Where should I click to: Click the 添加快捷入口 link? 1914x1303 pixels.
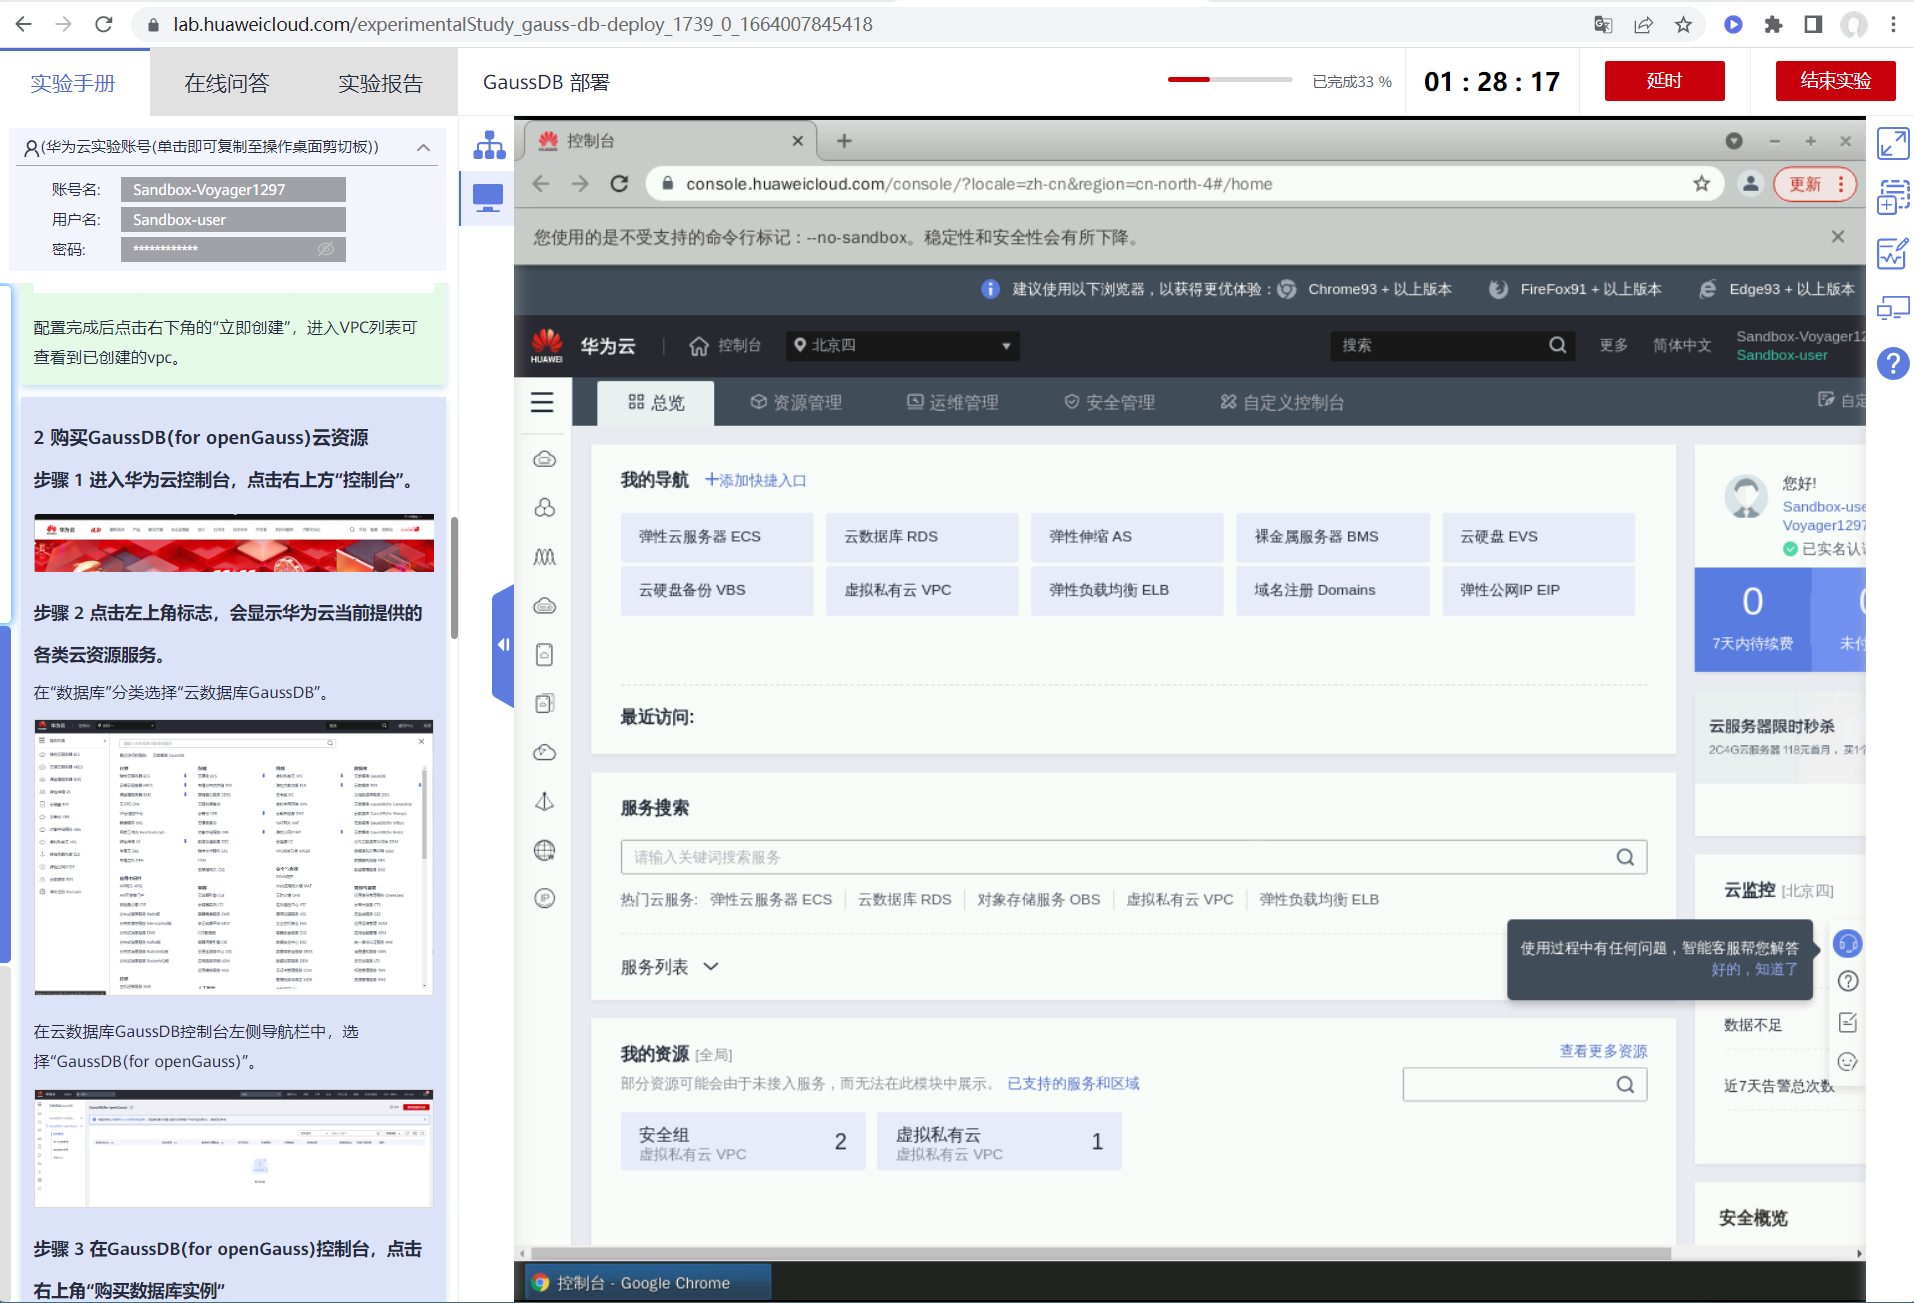click(755, 480)
